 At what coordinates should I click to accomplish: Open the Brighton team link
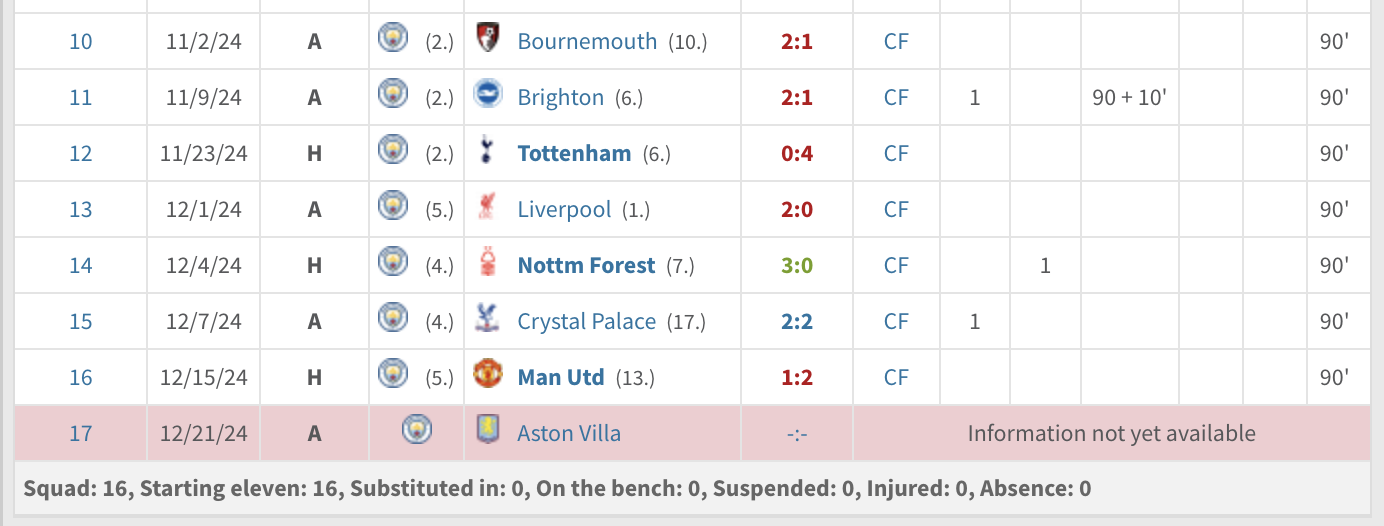(x=561, y=98)
